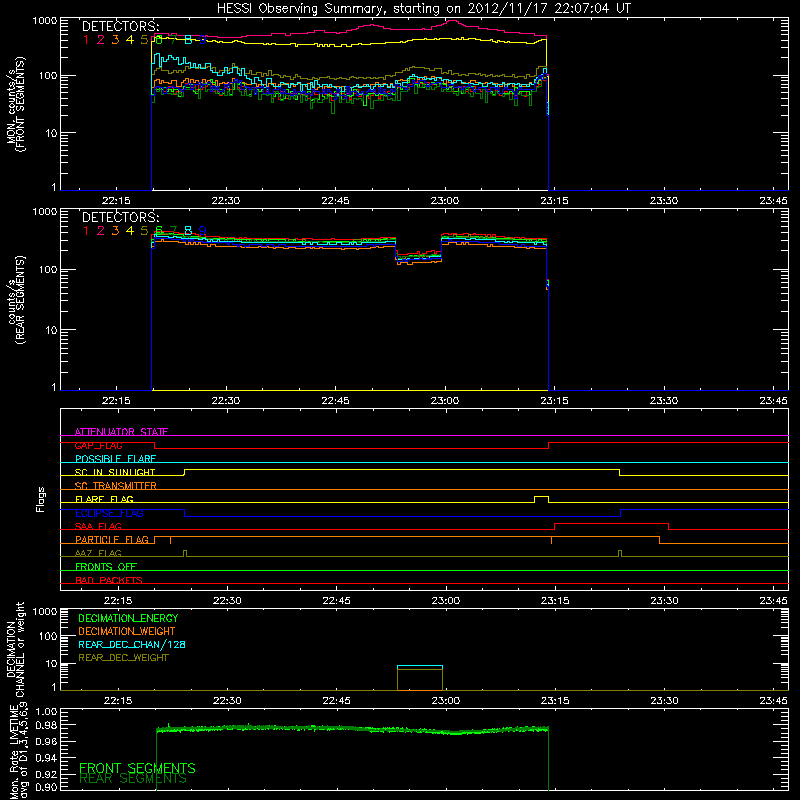Viewport: 800px width, 800px height.
Task: Click the FLARE_FLAG label
Action: pyautogui.click(x=104, y=499)
